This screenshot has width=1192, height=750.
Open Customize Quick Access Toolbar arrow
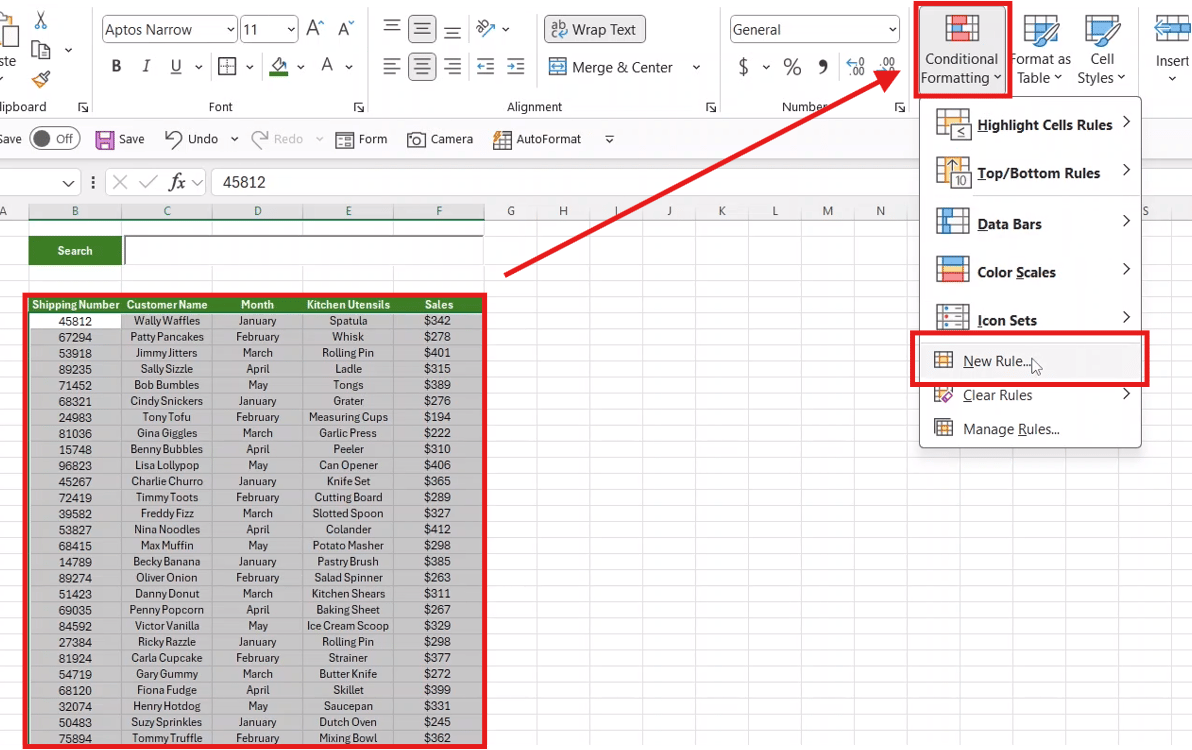point(609,139)
